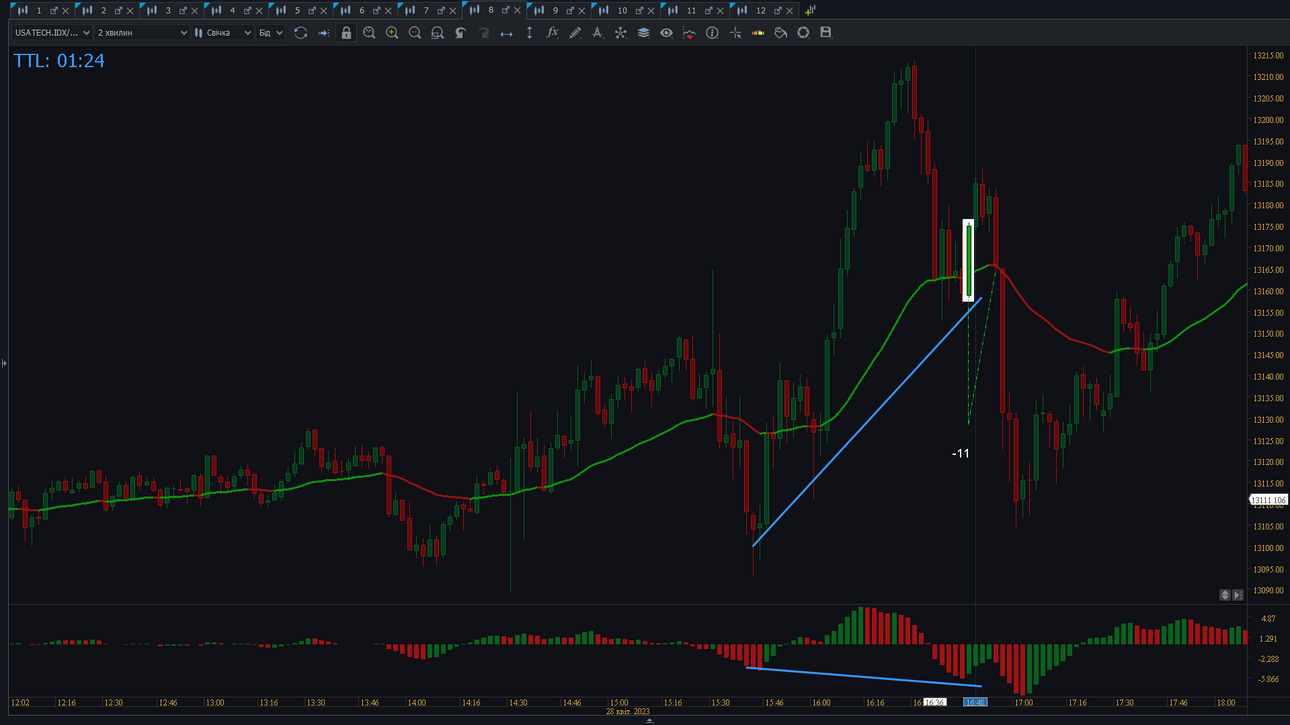Toggle the crosshair cursor tool
Screen dimensions: 1290x725
735,33
